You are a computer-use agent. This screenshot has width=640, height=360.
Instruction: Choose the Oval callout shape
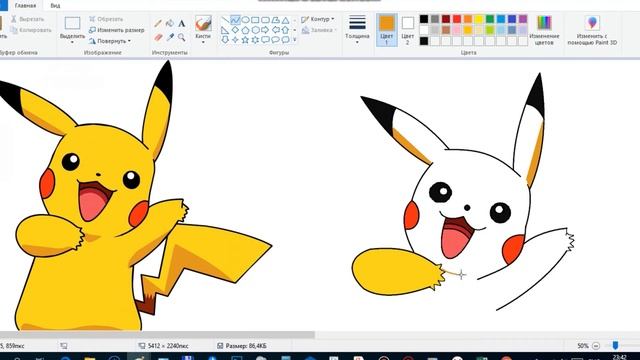(x=276, y=40)
